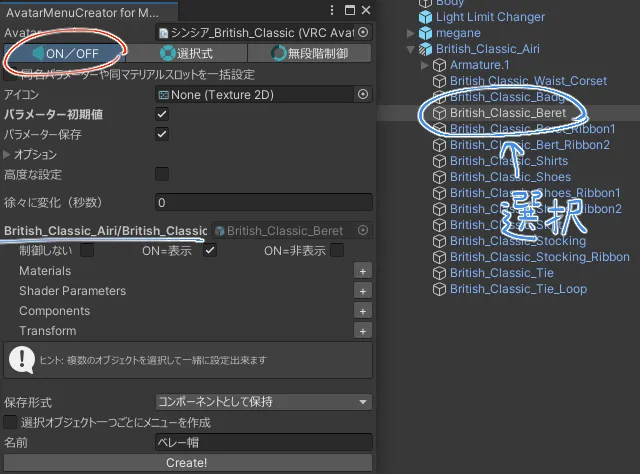
Task: Add a Shader Parameters entry with plus
Action: tap(363, 291)
